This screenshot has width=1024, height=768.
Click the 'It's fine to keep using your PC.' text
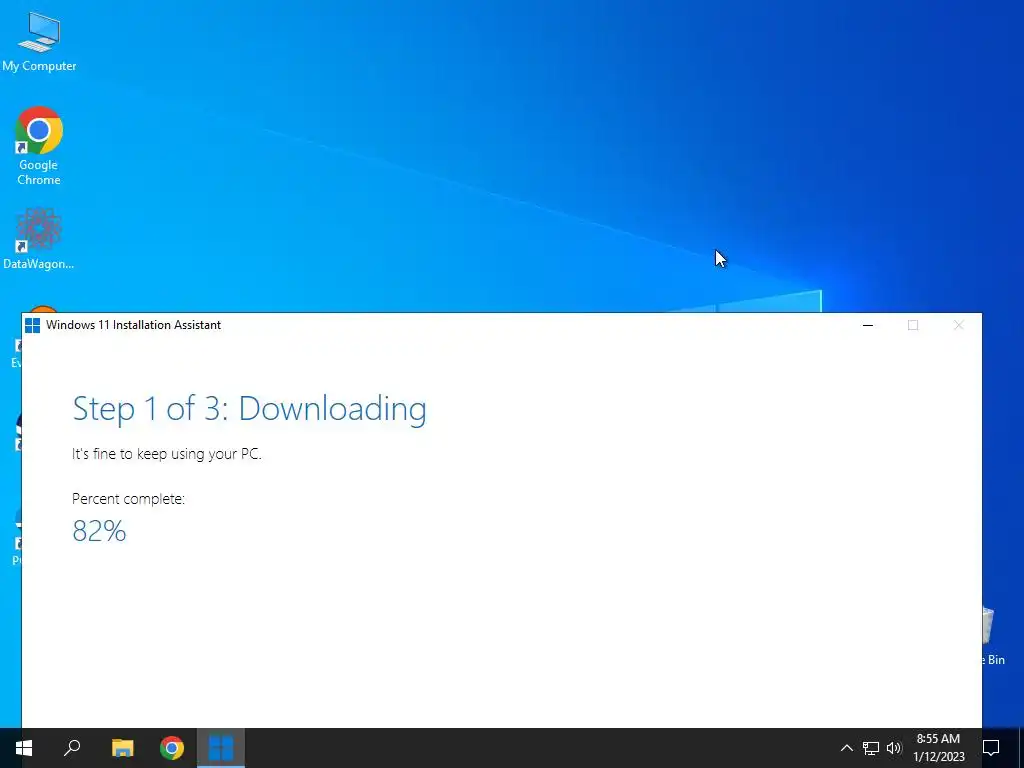[167, 454]
